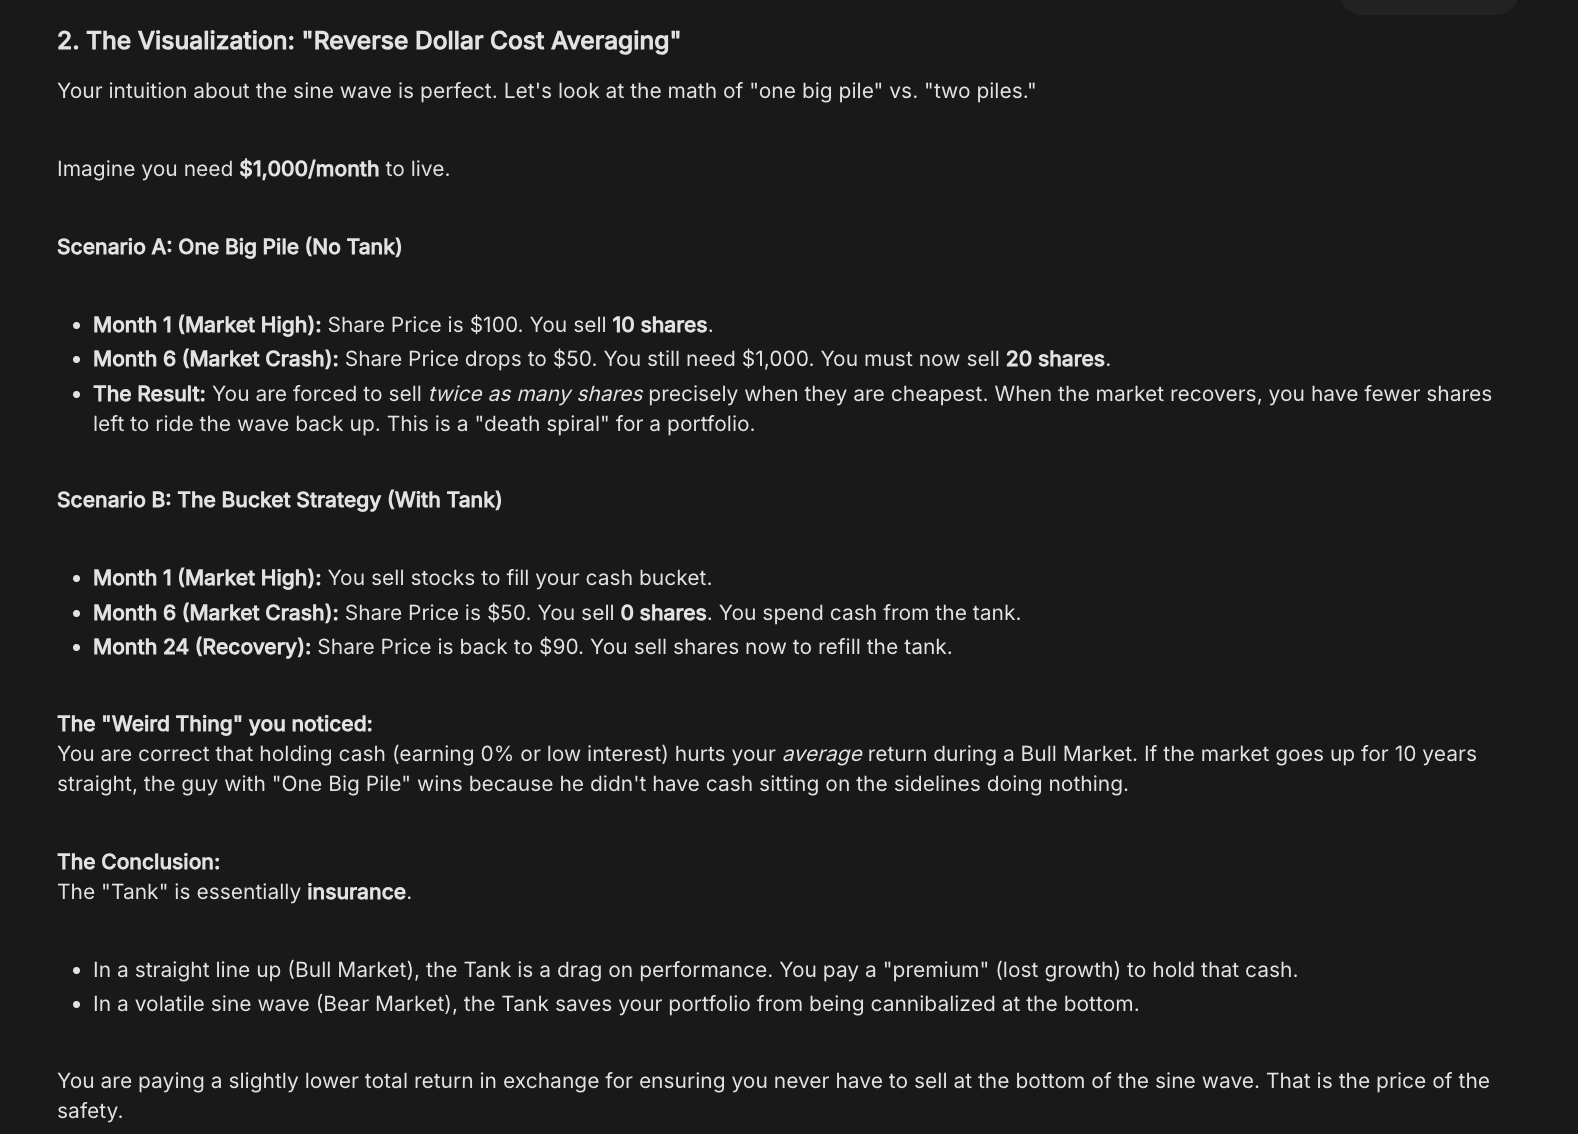
Task: Click the bullet line starting "In a volatile sine wave"
Action: click(x=615, y=1004)
